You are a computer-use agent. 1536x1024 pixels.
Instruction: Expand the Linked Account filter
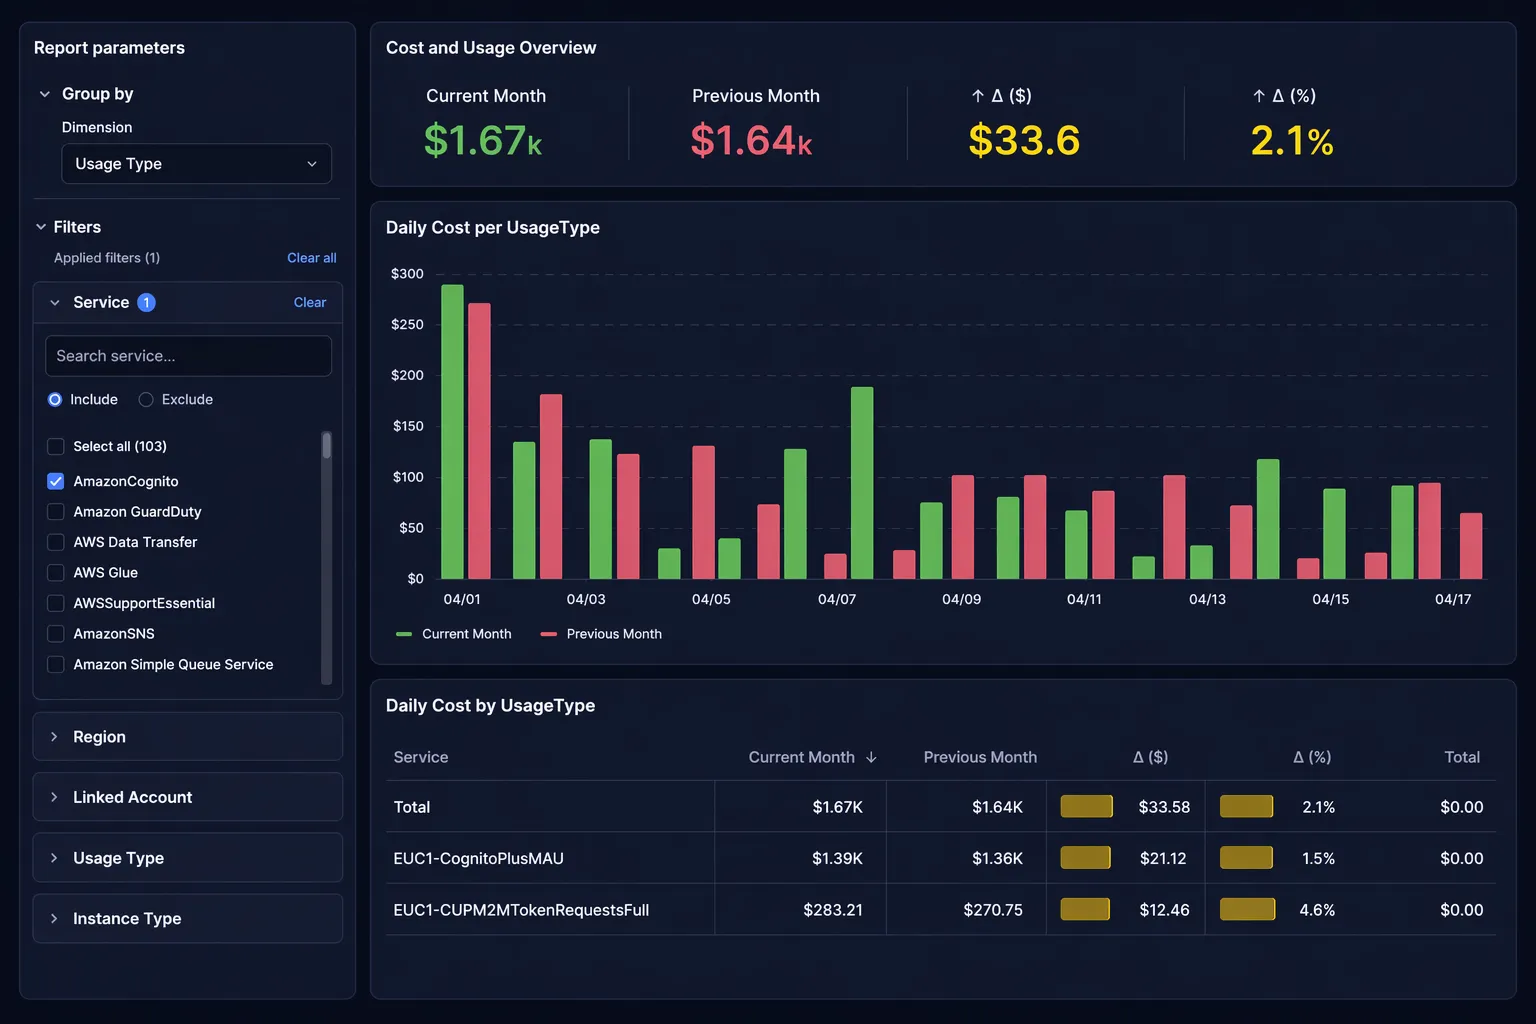point(188,797)
